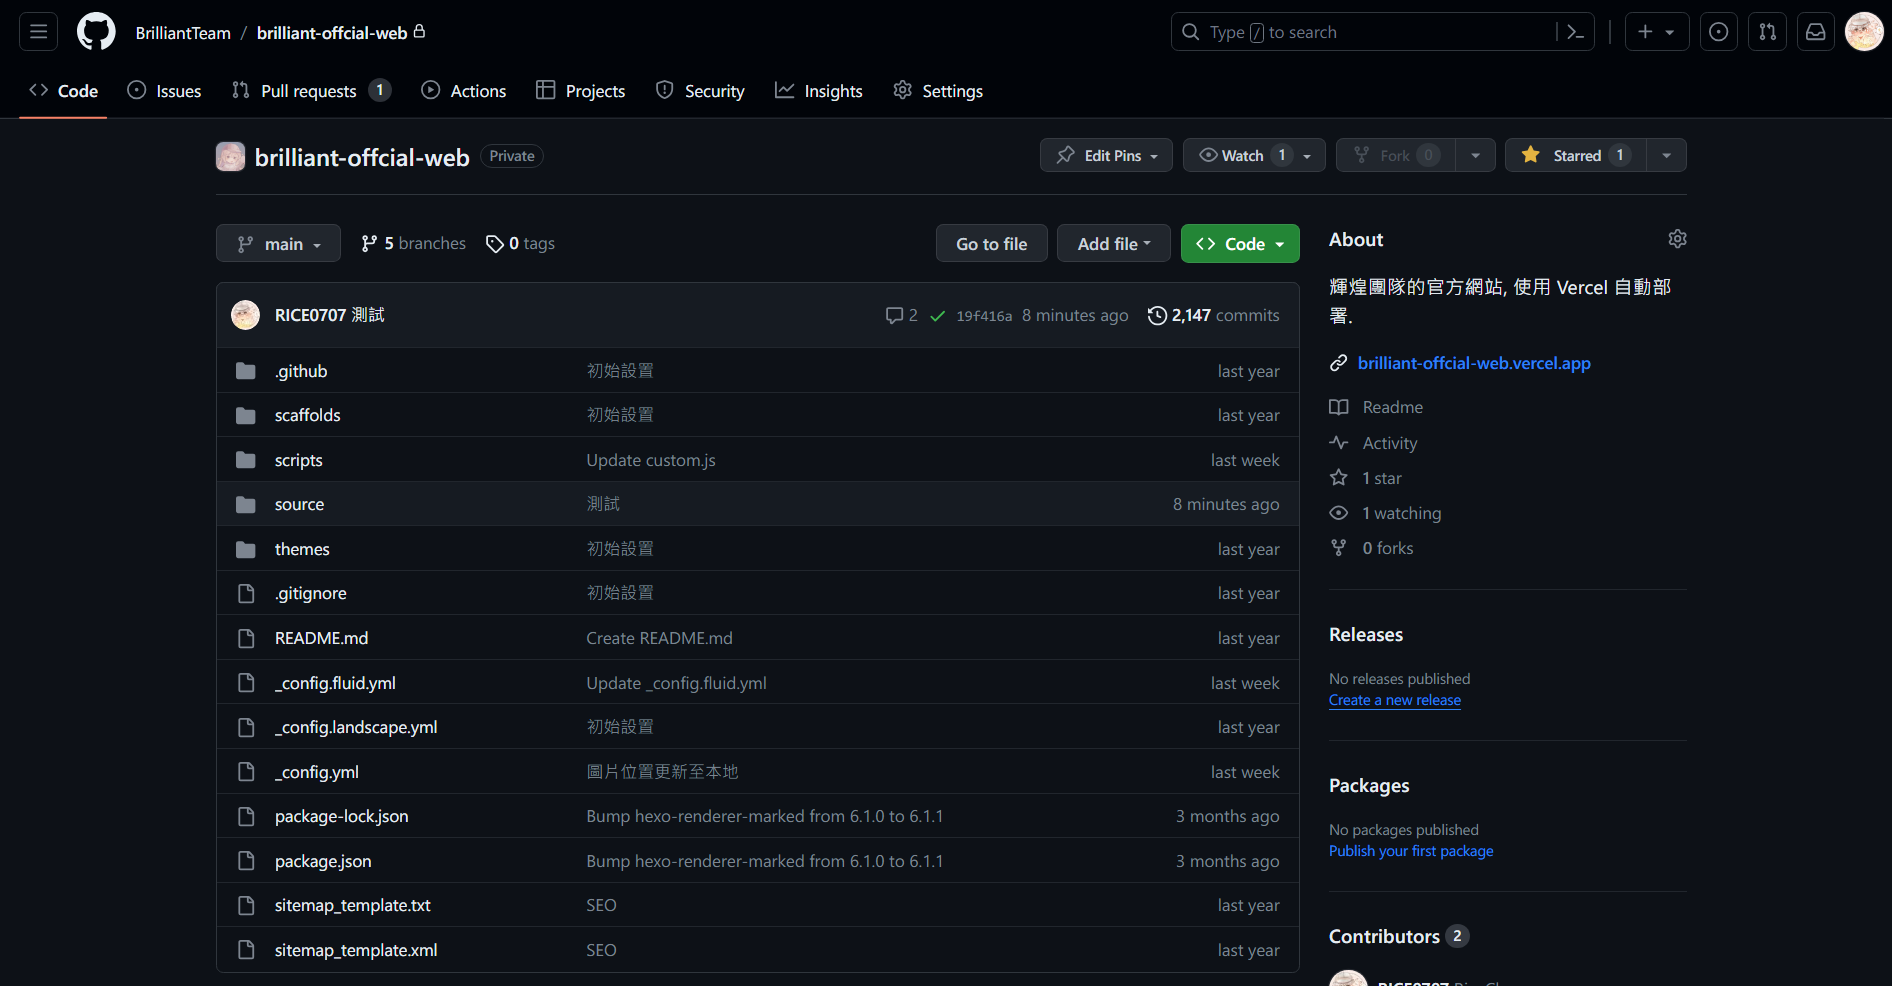Open the Readme link in About

[x=1376, y=407]
